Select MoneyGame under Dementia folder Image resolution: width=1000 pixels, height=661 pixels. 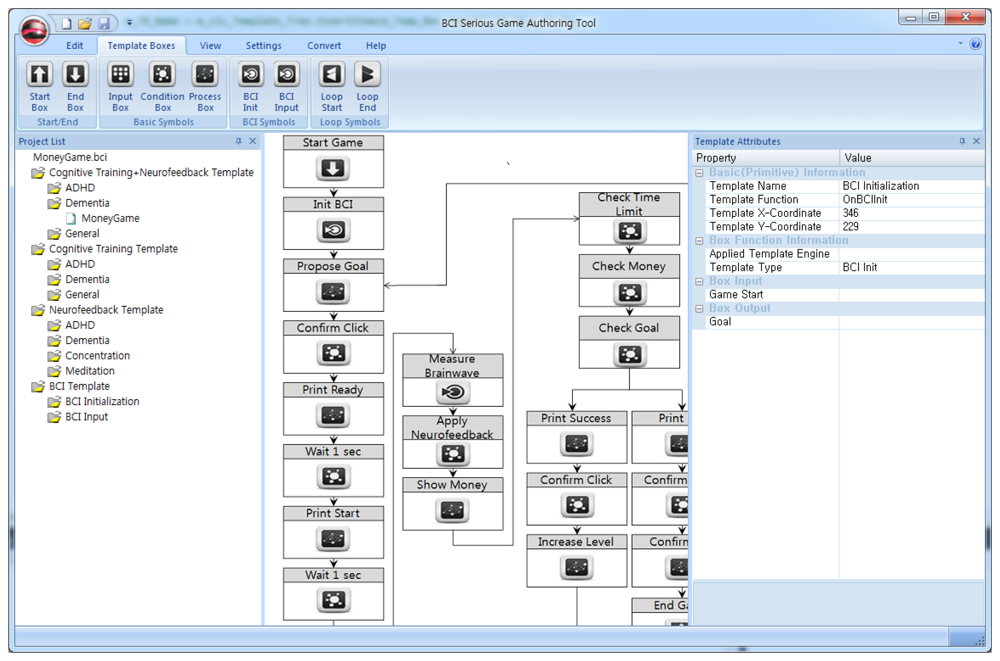pyautogui.click(x=110, y=218)
